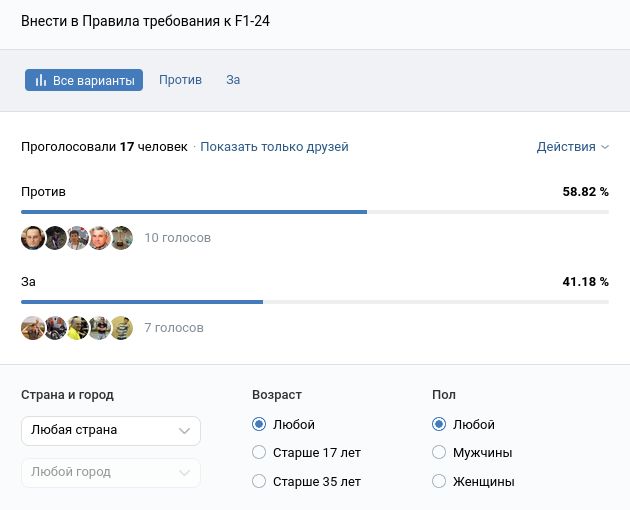Click first voter avatar under За
630x510 pixels.
pos(33,328)
